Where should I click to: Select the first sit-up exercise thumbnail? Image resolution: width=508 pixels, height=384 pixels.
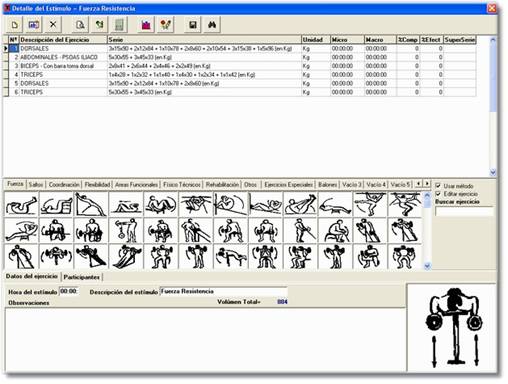tap(21, 204)
